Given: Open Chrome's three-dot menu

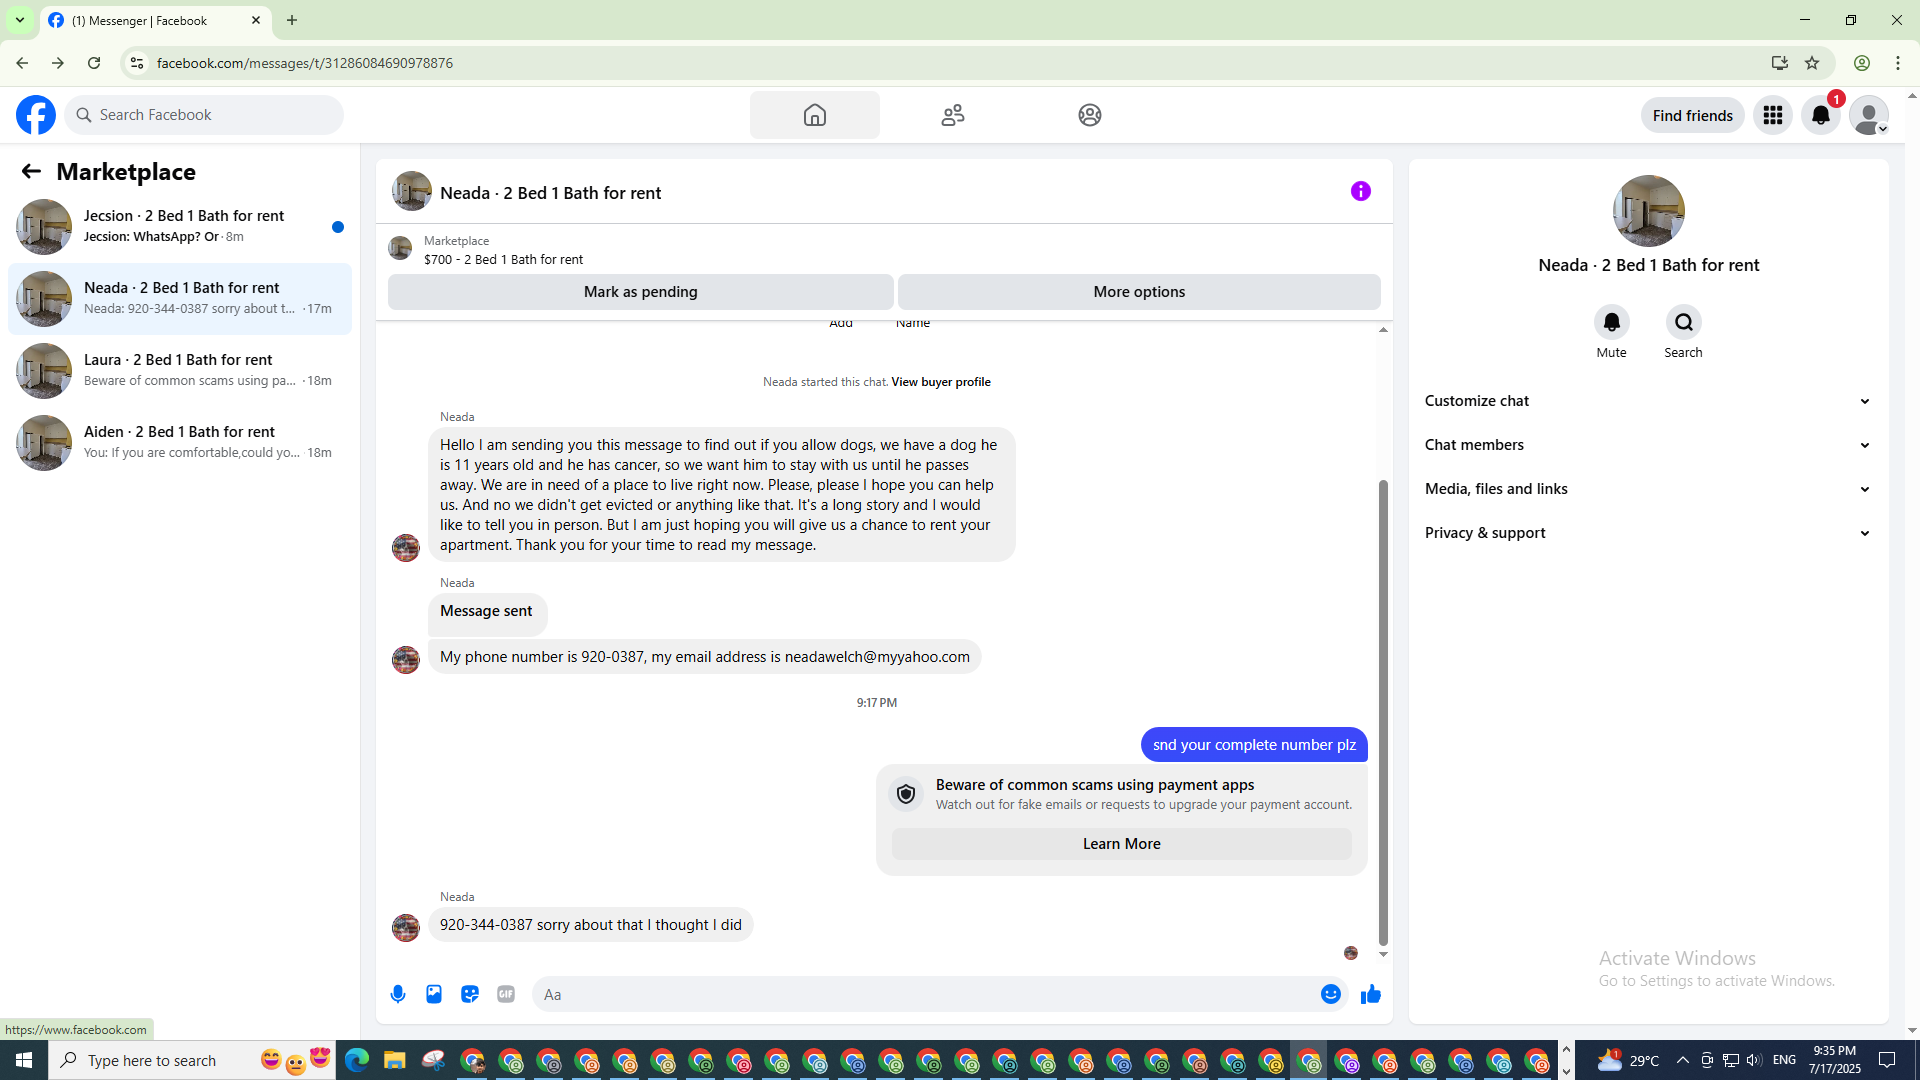Looking at the screenshot, I should (1898, 63).
